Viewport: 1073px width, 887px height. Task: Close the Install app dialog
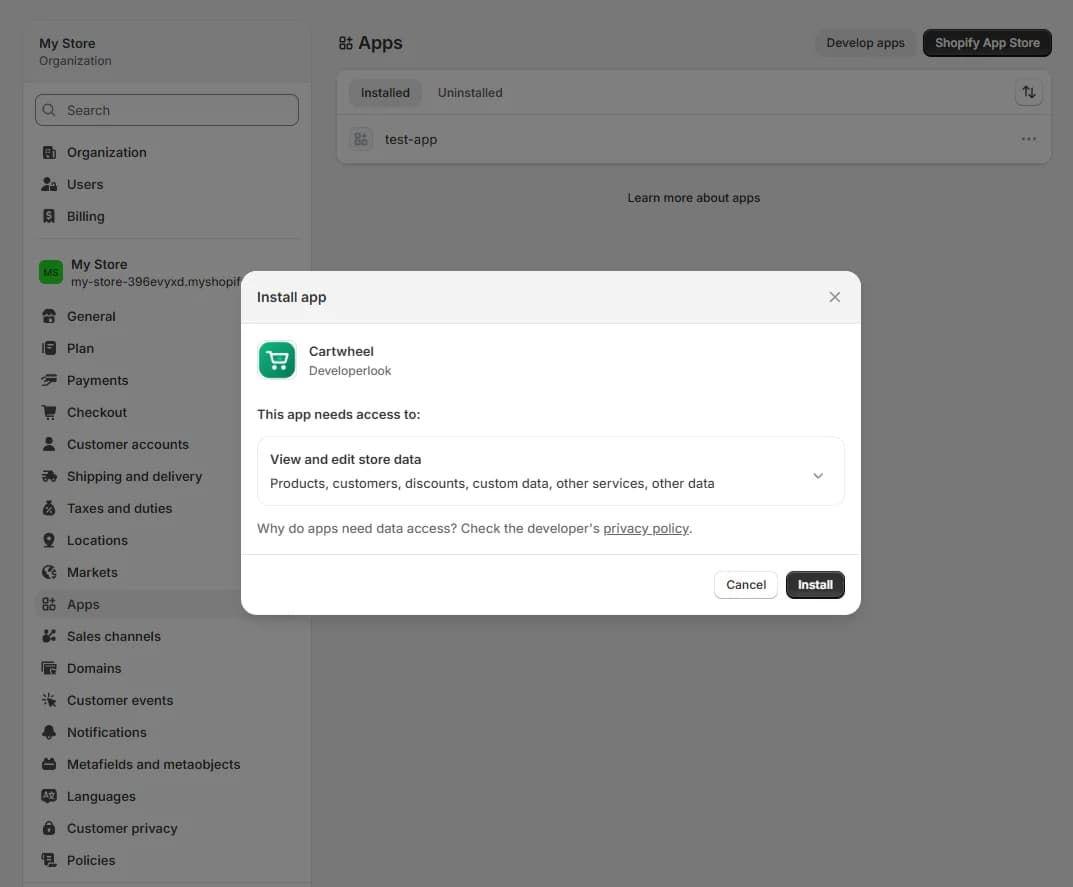pyautogui.click(x=834, y=297)
